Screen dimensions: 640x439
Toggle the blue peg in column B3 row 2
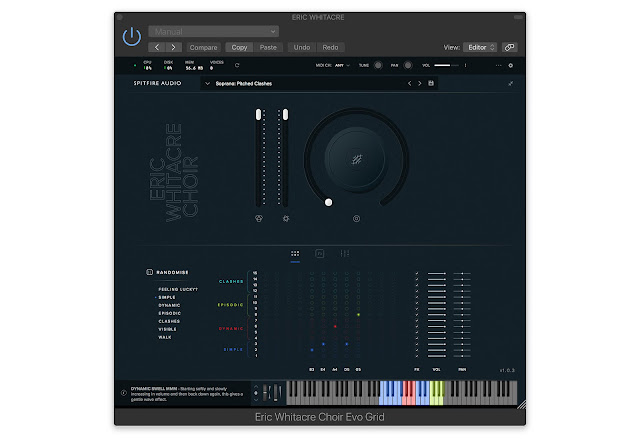(312, 350)
